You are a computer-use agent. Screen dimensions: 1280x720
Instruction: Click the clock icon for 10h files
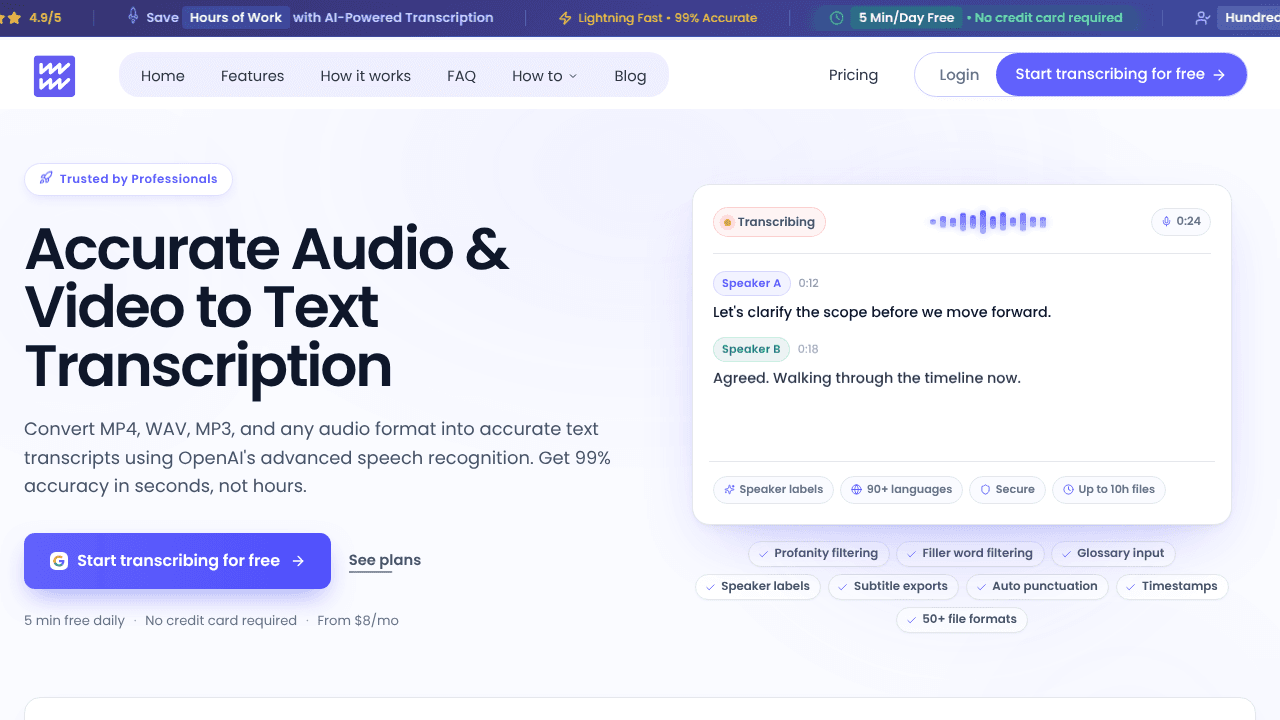coord(1068,489)
